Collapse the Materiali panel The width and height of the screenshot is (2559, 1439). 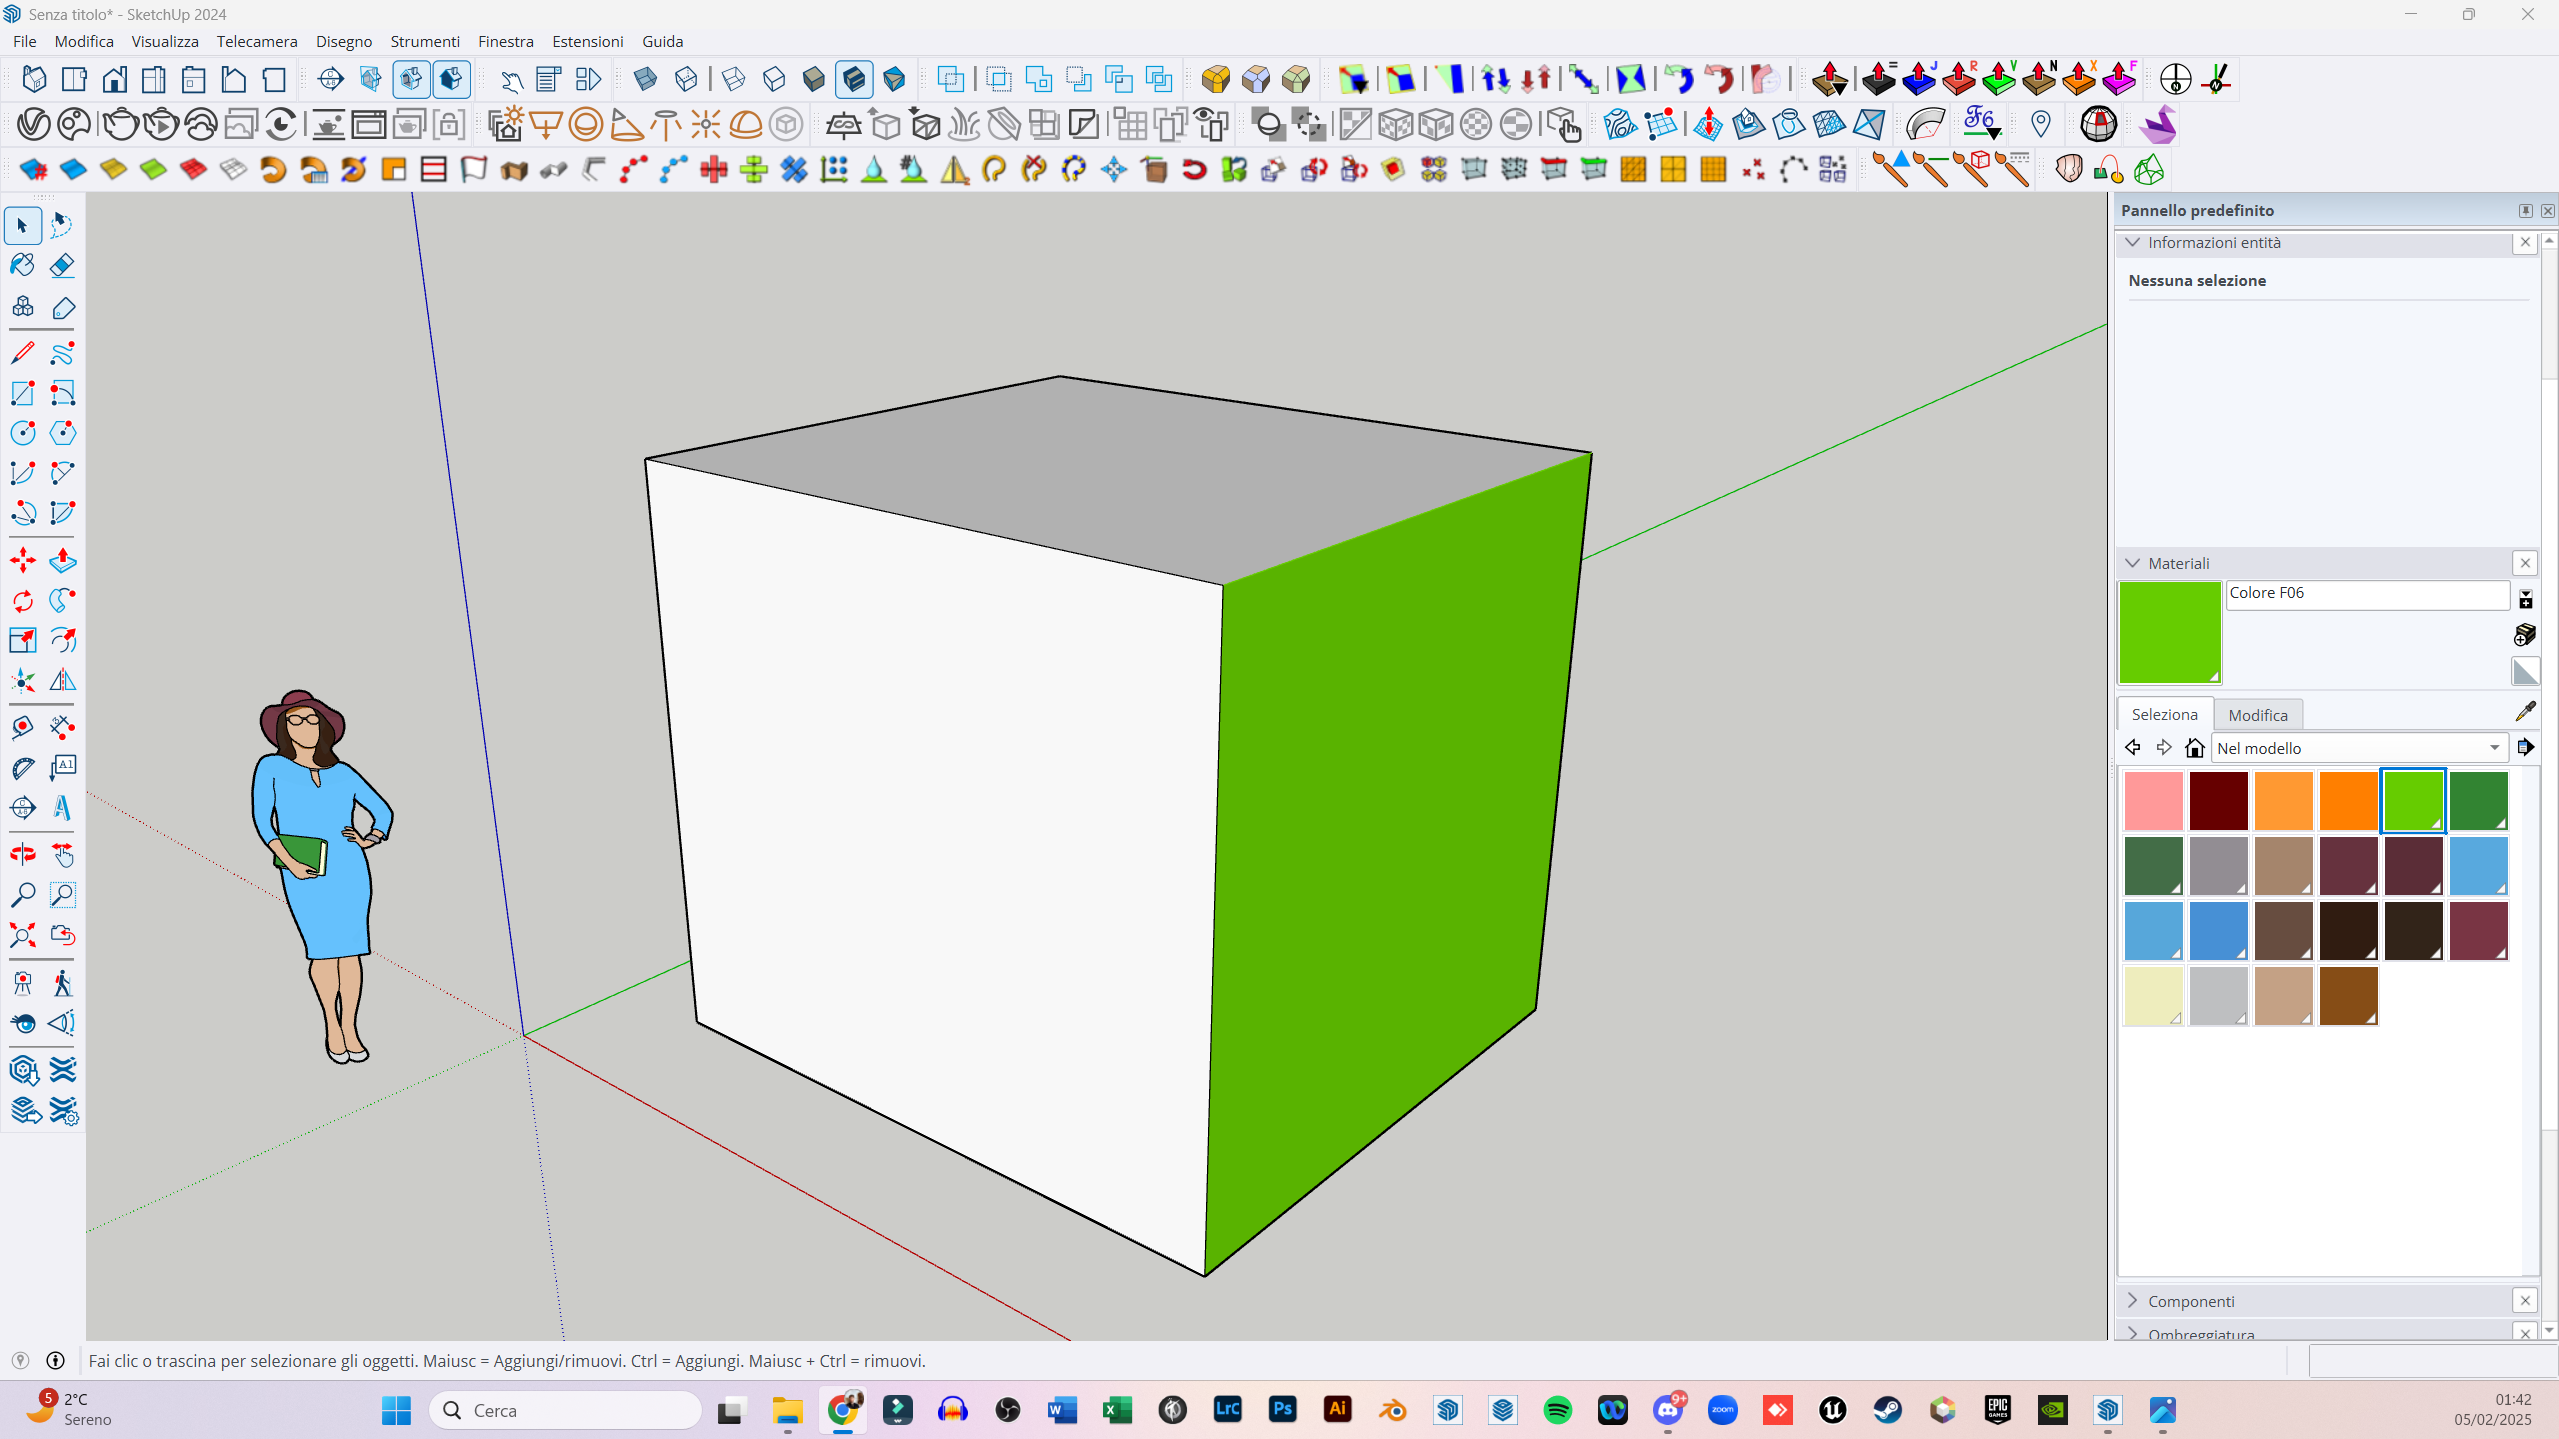pyautogui.click(x=2133, y=564)
